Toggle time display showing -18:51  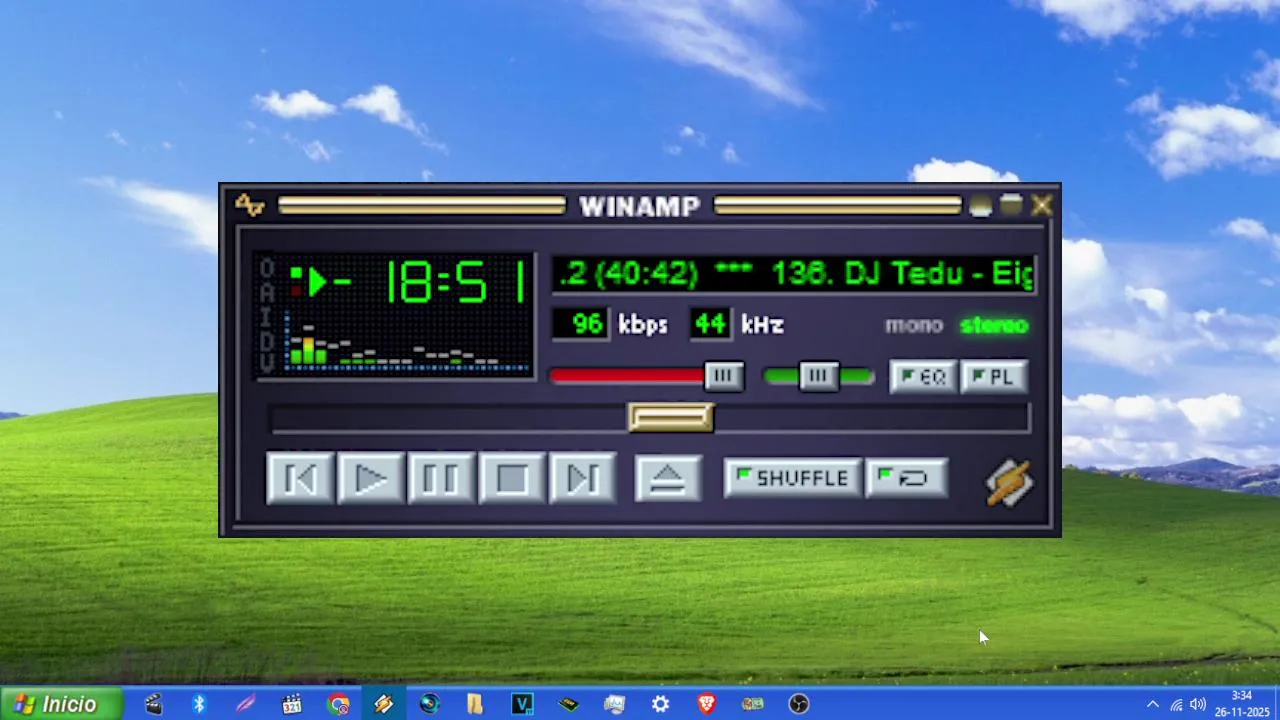pyautogui.click(x=432, y=282)
